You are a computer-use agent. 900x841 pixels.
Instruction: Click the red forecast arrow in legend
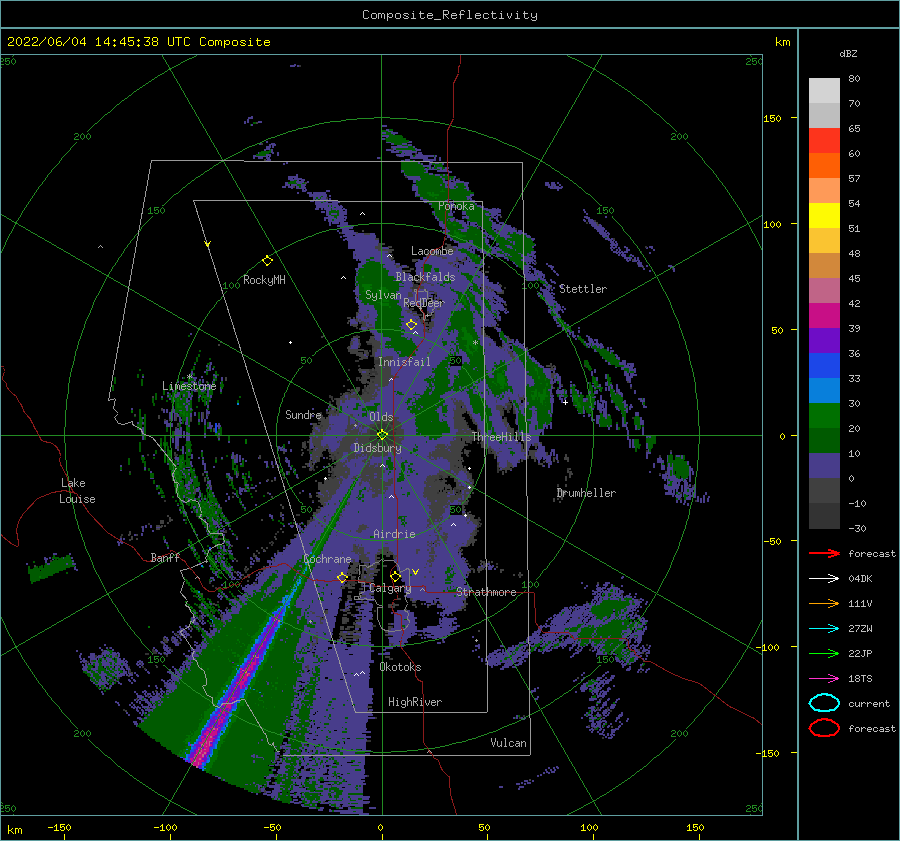click(x=824, y=553)
